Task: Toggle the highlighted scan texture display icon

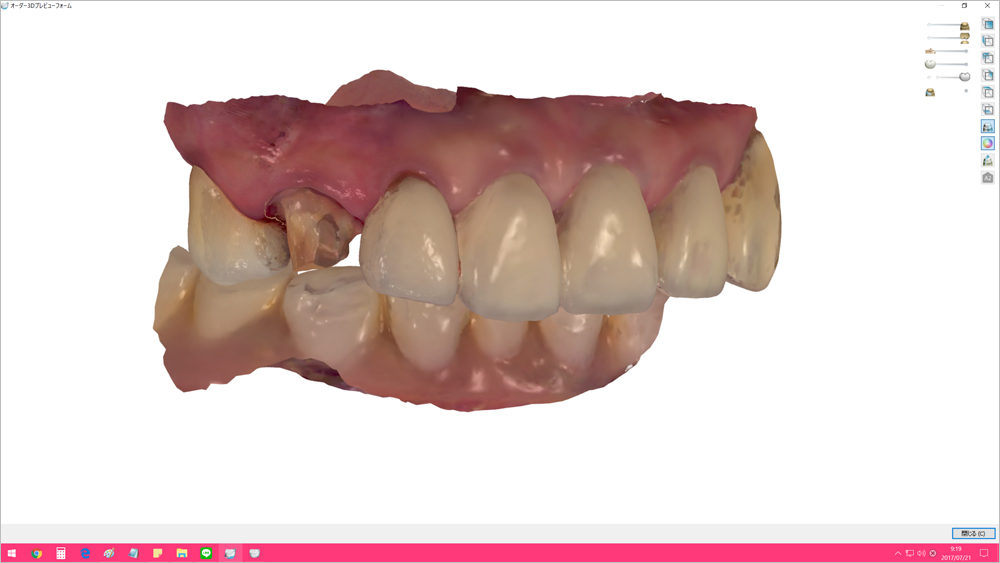Action: click(988, 127)
